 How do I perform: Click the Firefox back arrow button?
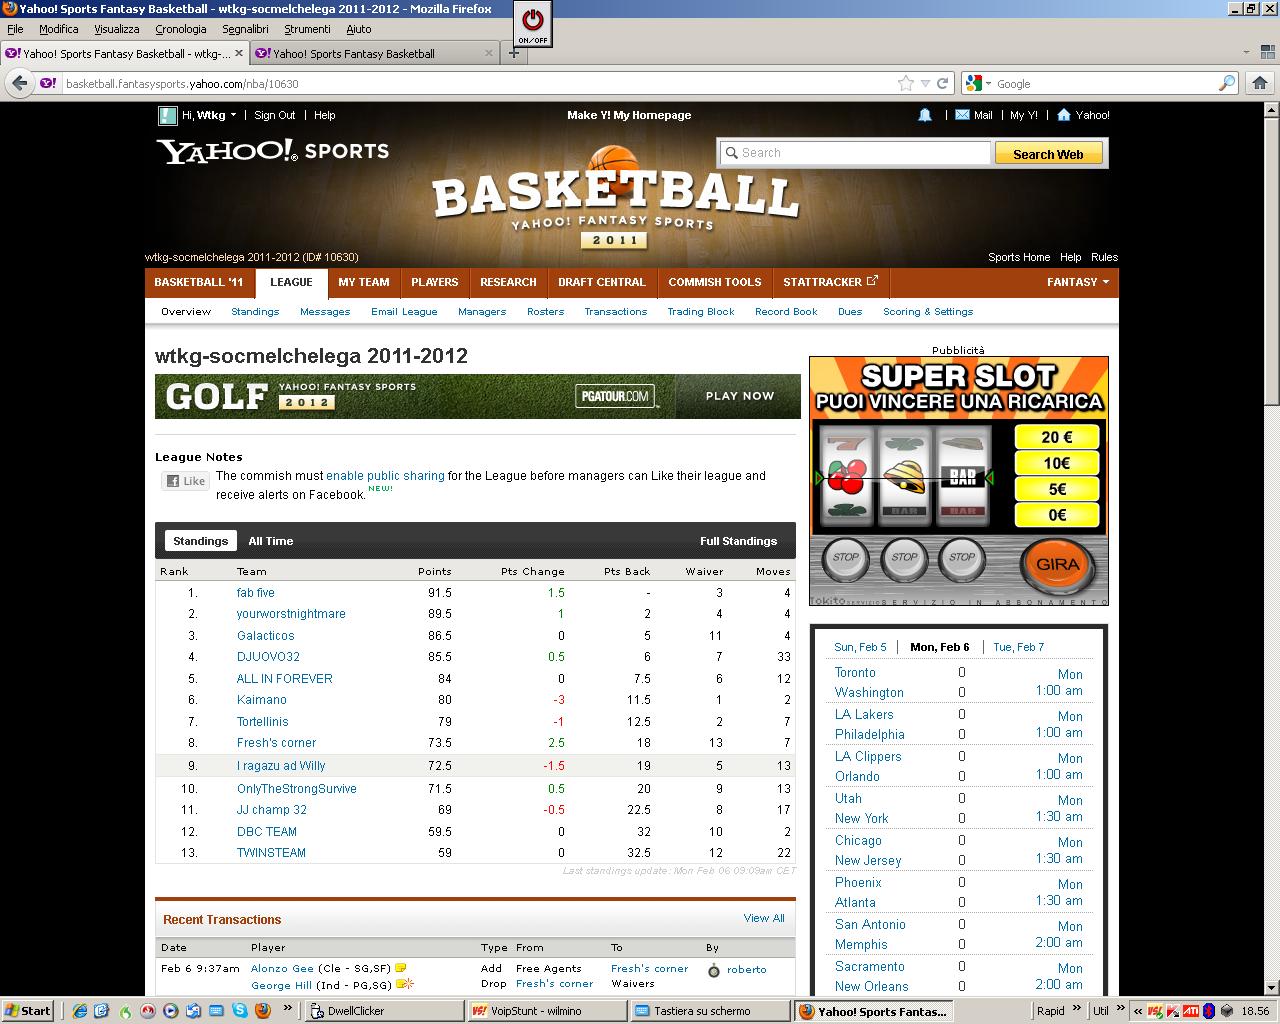click(x=19, y=84)
